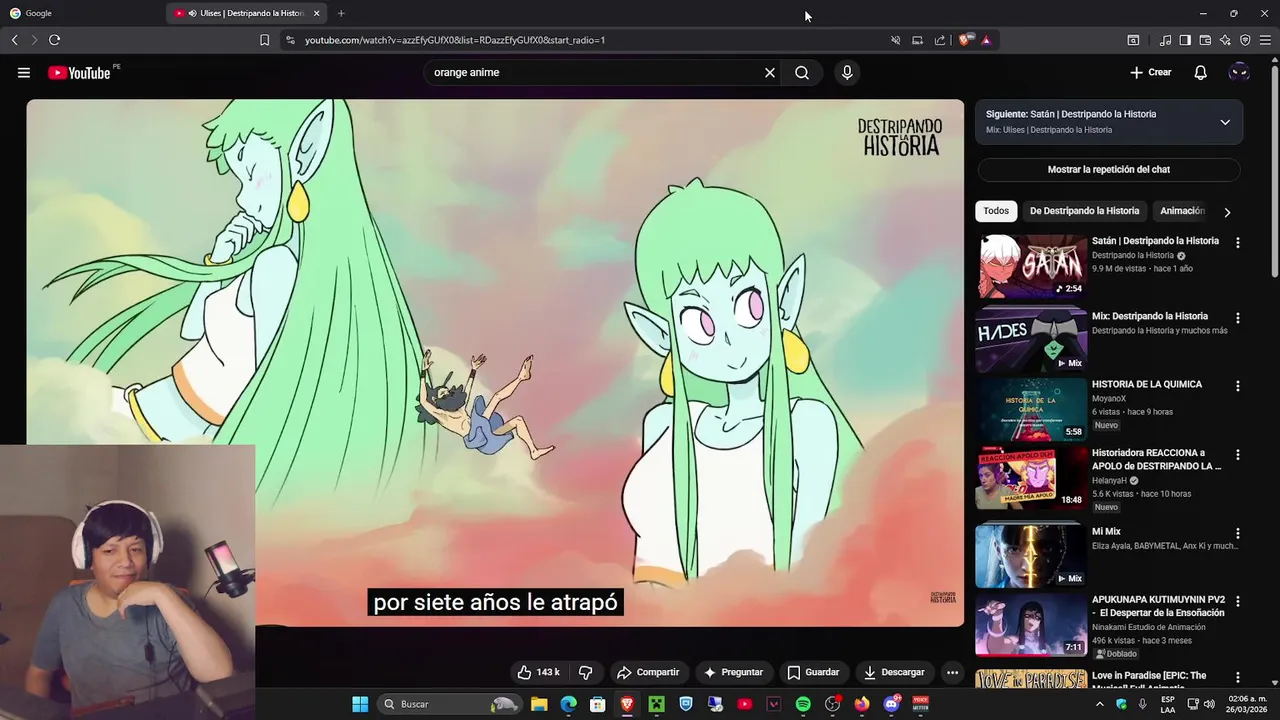This screenshot has height=720, width=1280.
Task: Download the video with Descargar
Action: point(894,672)
